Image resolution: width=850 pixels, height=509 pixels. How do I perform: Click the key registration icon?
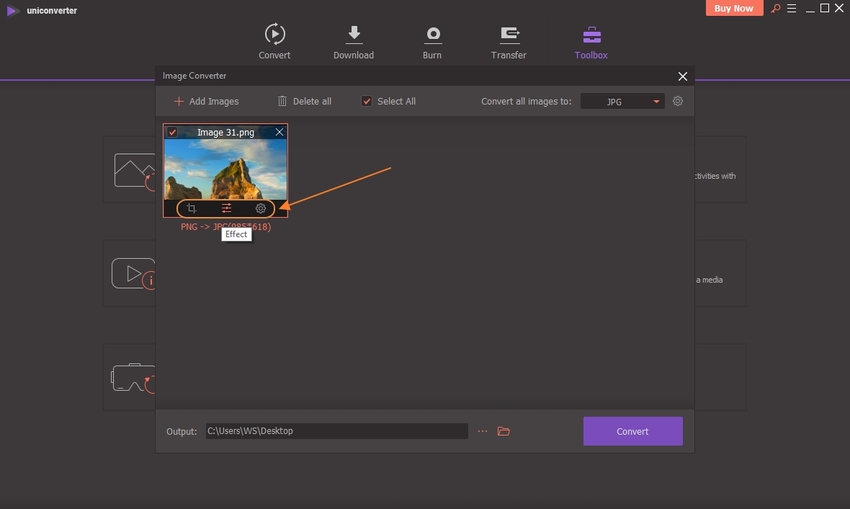(x=775, y=8)
